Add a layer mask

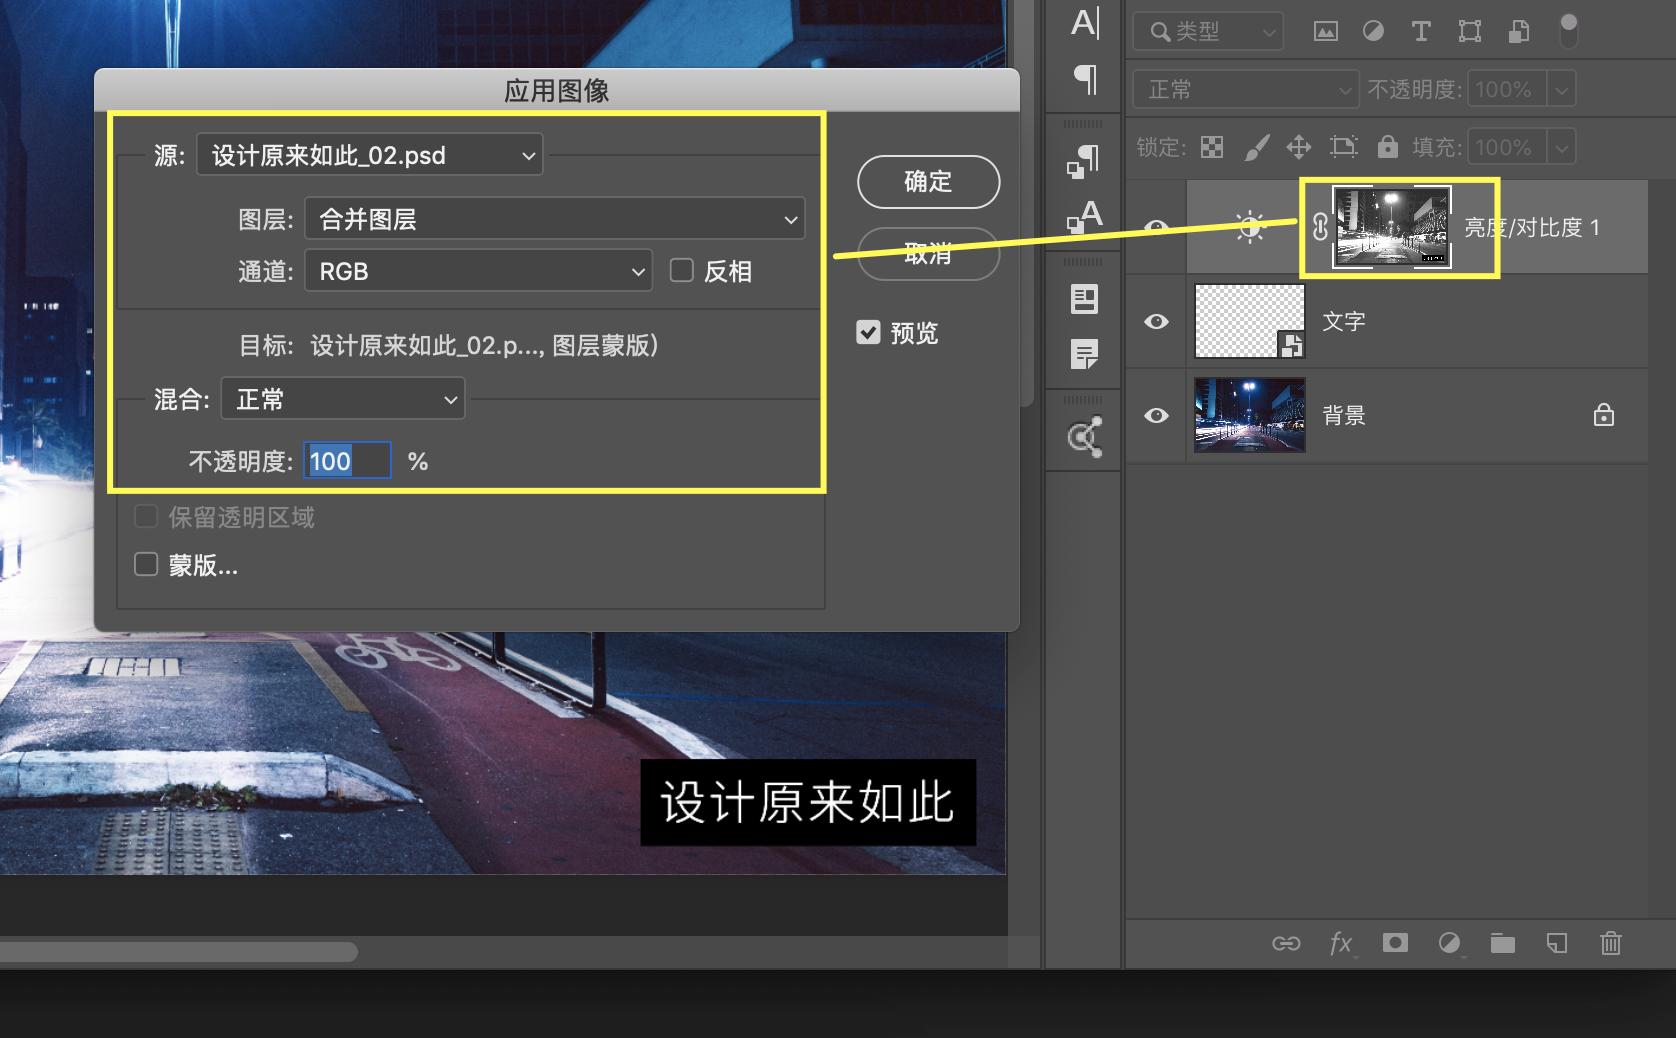(1394, 943)
